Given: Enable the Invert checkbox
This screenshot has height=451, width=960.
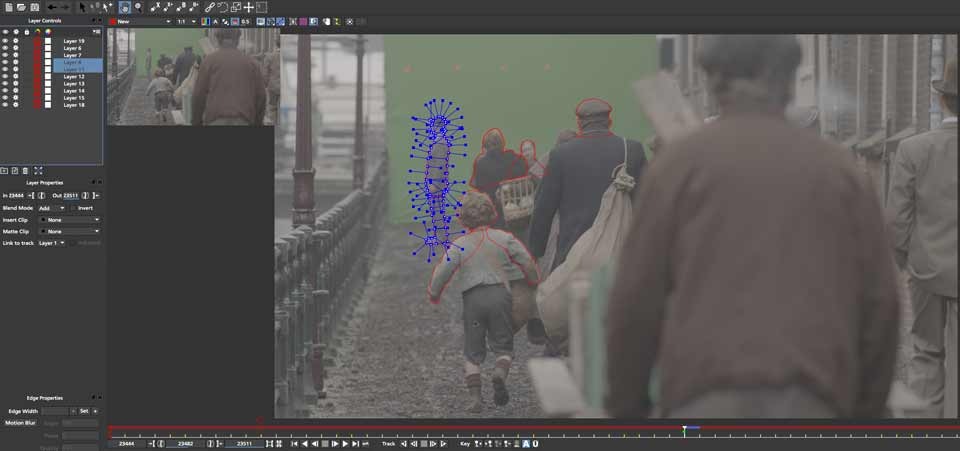Looking at the screenshot, I should click(x=73, y=208).
